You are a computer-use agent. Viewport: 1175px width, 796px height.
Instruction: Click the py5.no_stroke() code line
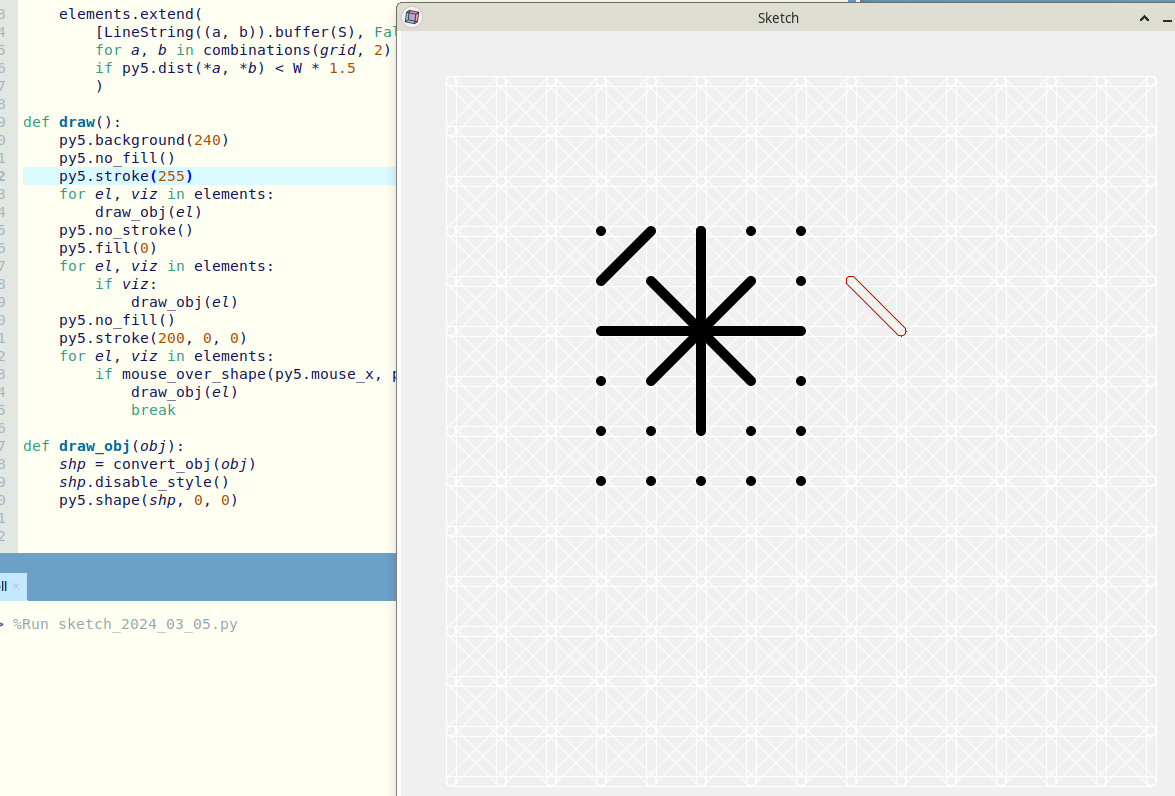point(126,230)
